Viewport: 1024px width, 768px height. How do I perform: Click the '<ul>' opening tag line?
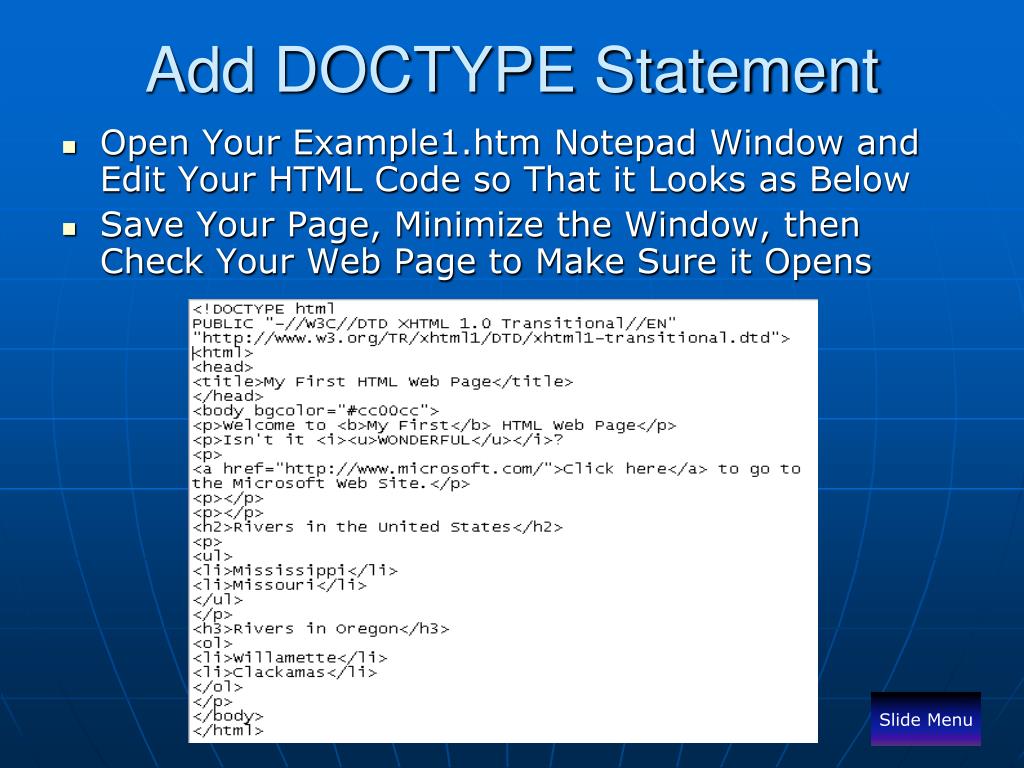[212, 556]
